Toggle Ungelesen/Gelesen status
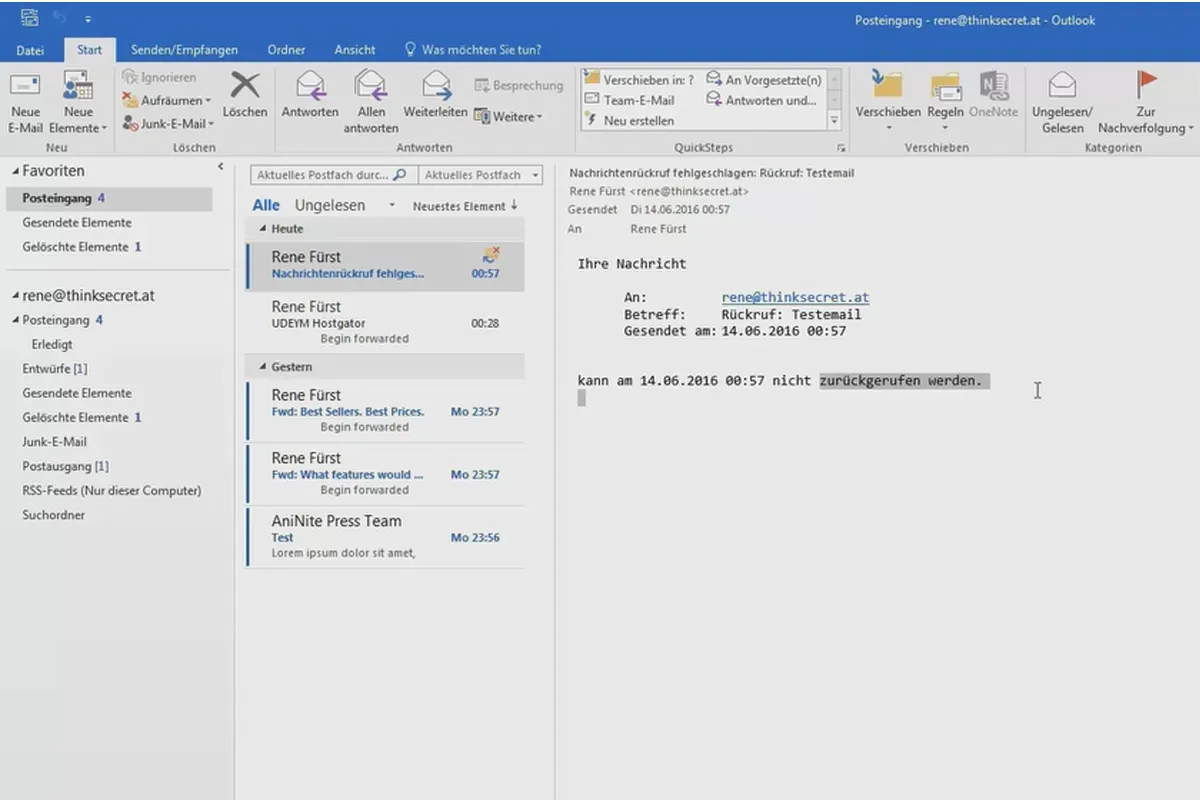1200x800 pixels. click(1062, 103)
